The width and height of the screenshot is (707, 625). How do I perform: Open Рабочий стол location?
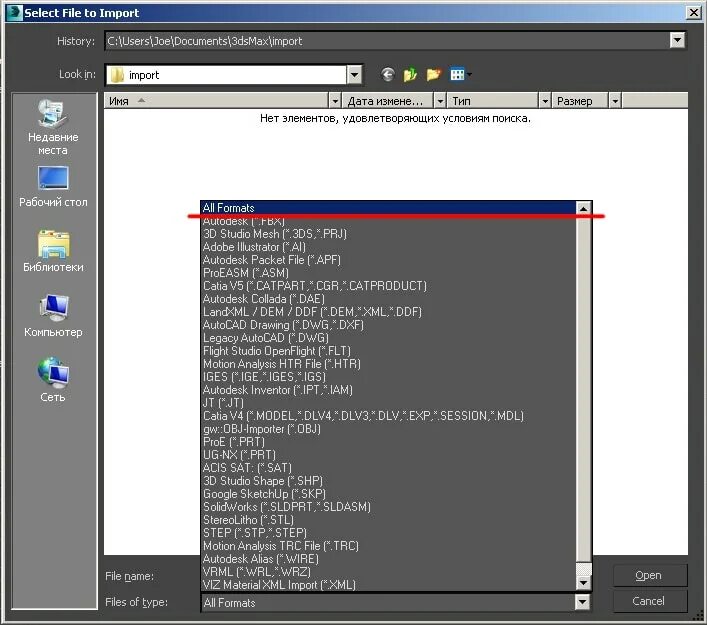tap(53, 187)
